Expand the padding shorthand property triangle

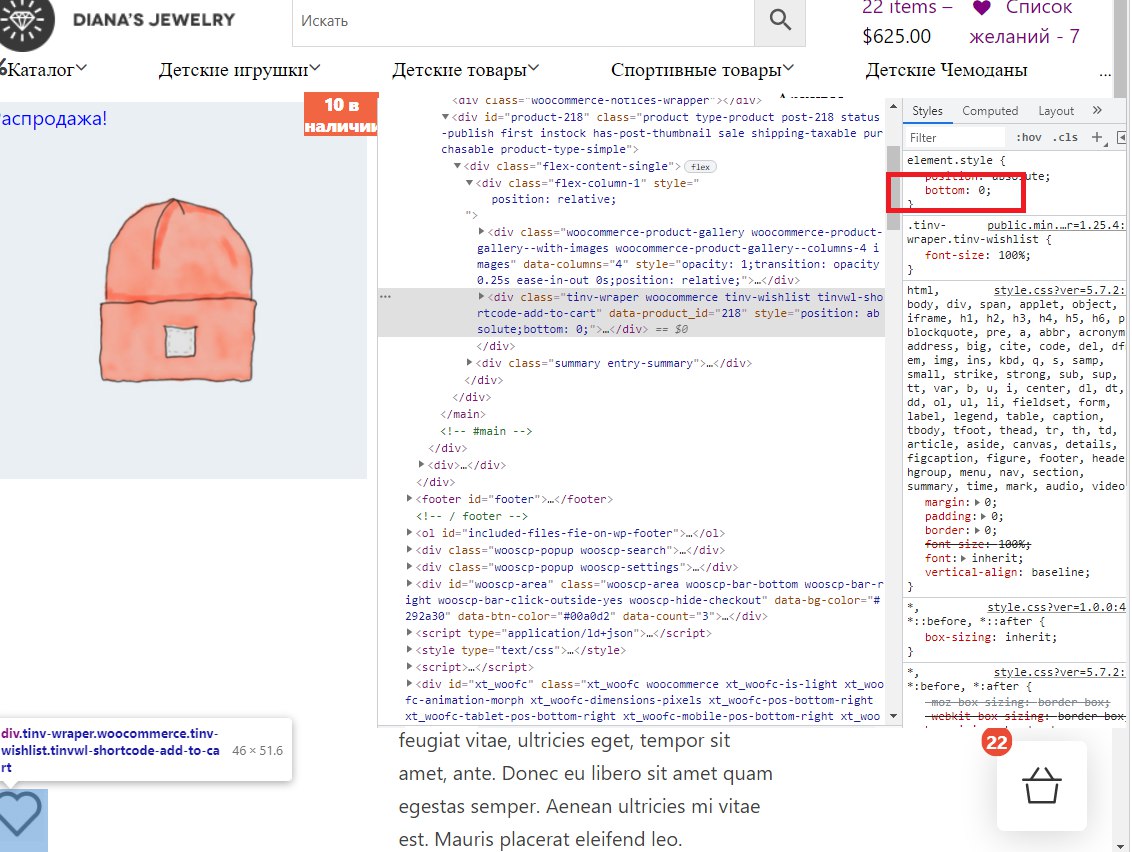coord(983,516)
